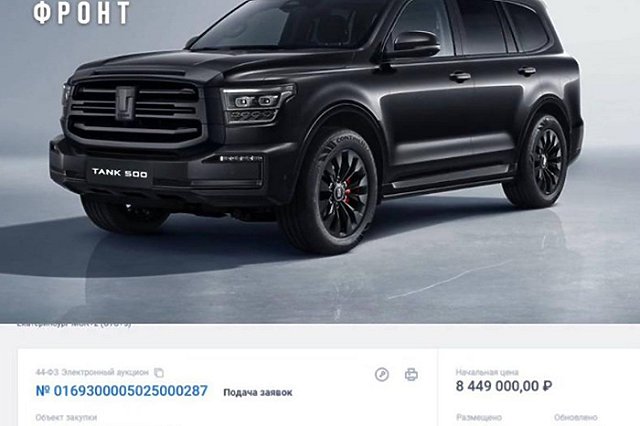
Task: Click the SUV's side mirror
Action: point(415,44)
